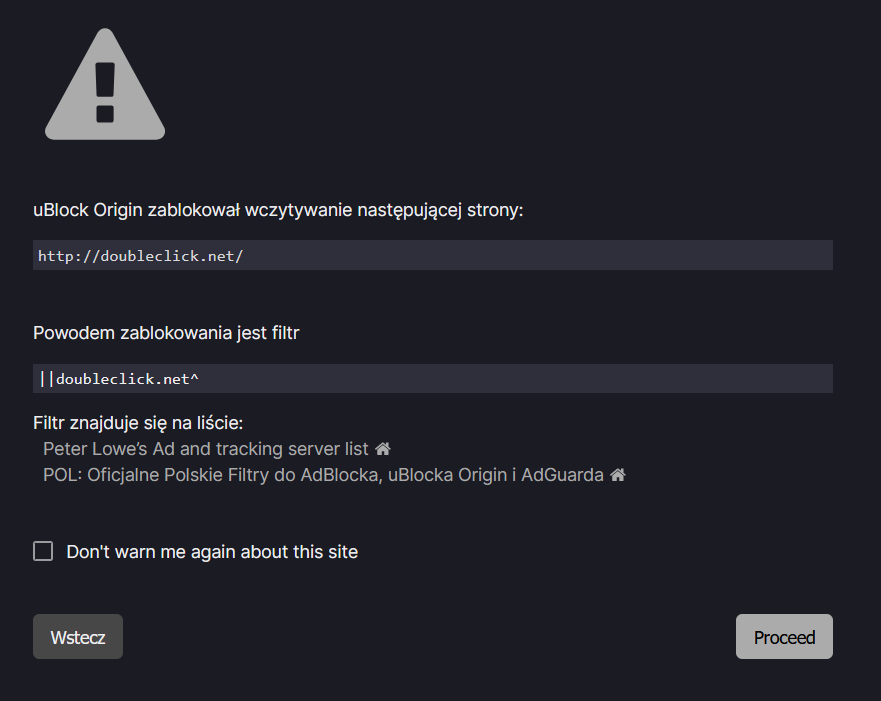
Task: Select the blocked URL http://doubleclick.net/
Action: [x=140, y=255]
